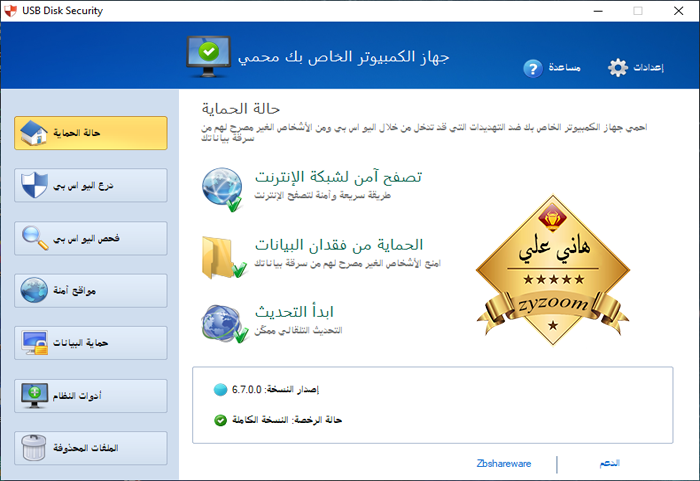The image size is (700, 481).
Task: Click the version text 6.7.0.0
Action: (247, 389)
